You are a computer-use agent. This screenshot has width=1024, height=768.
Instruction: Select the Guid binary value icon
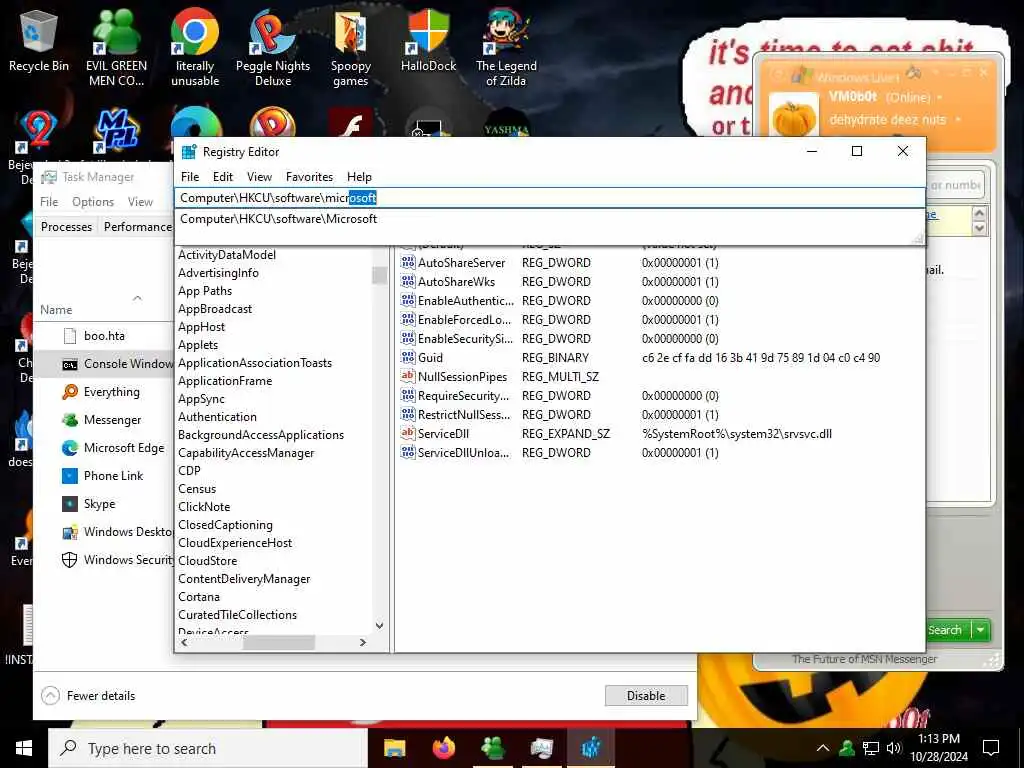408,357
